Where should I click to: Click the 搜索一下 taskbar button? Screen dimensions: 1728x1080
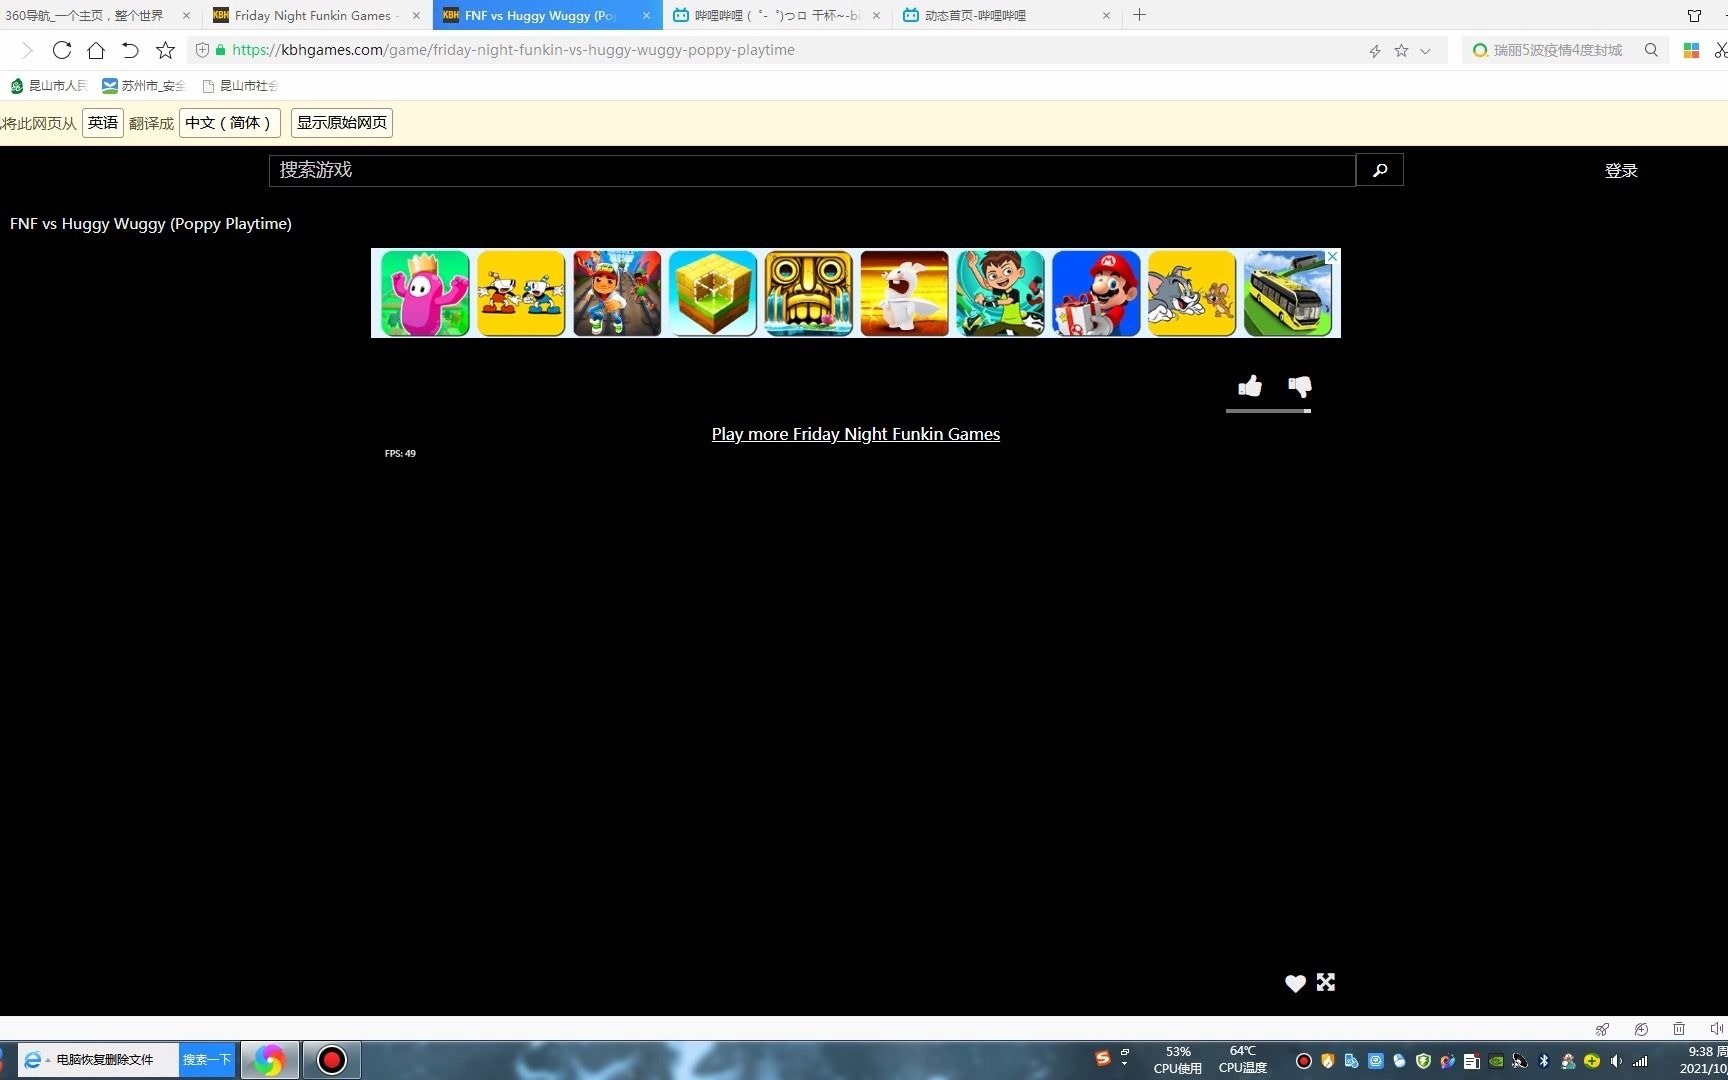click(x=207, y=1060)
